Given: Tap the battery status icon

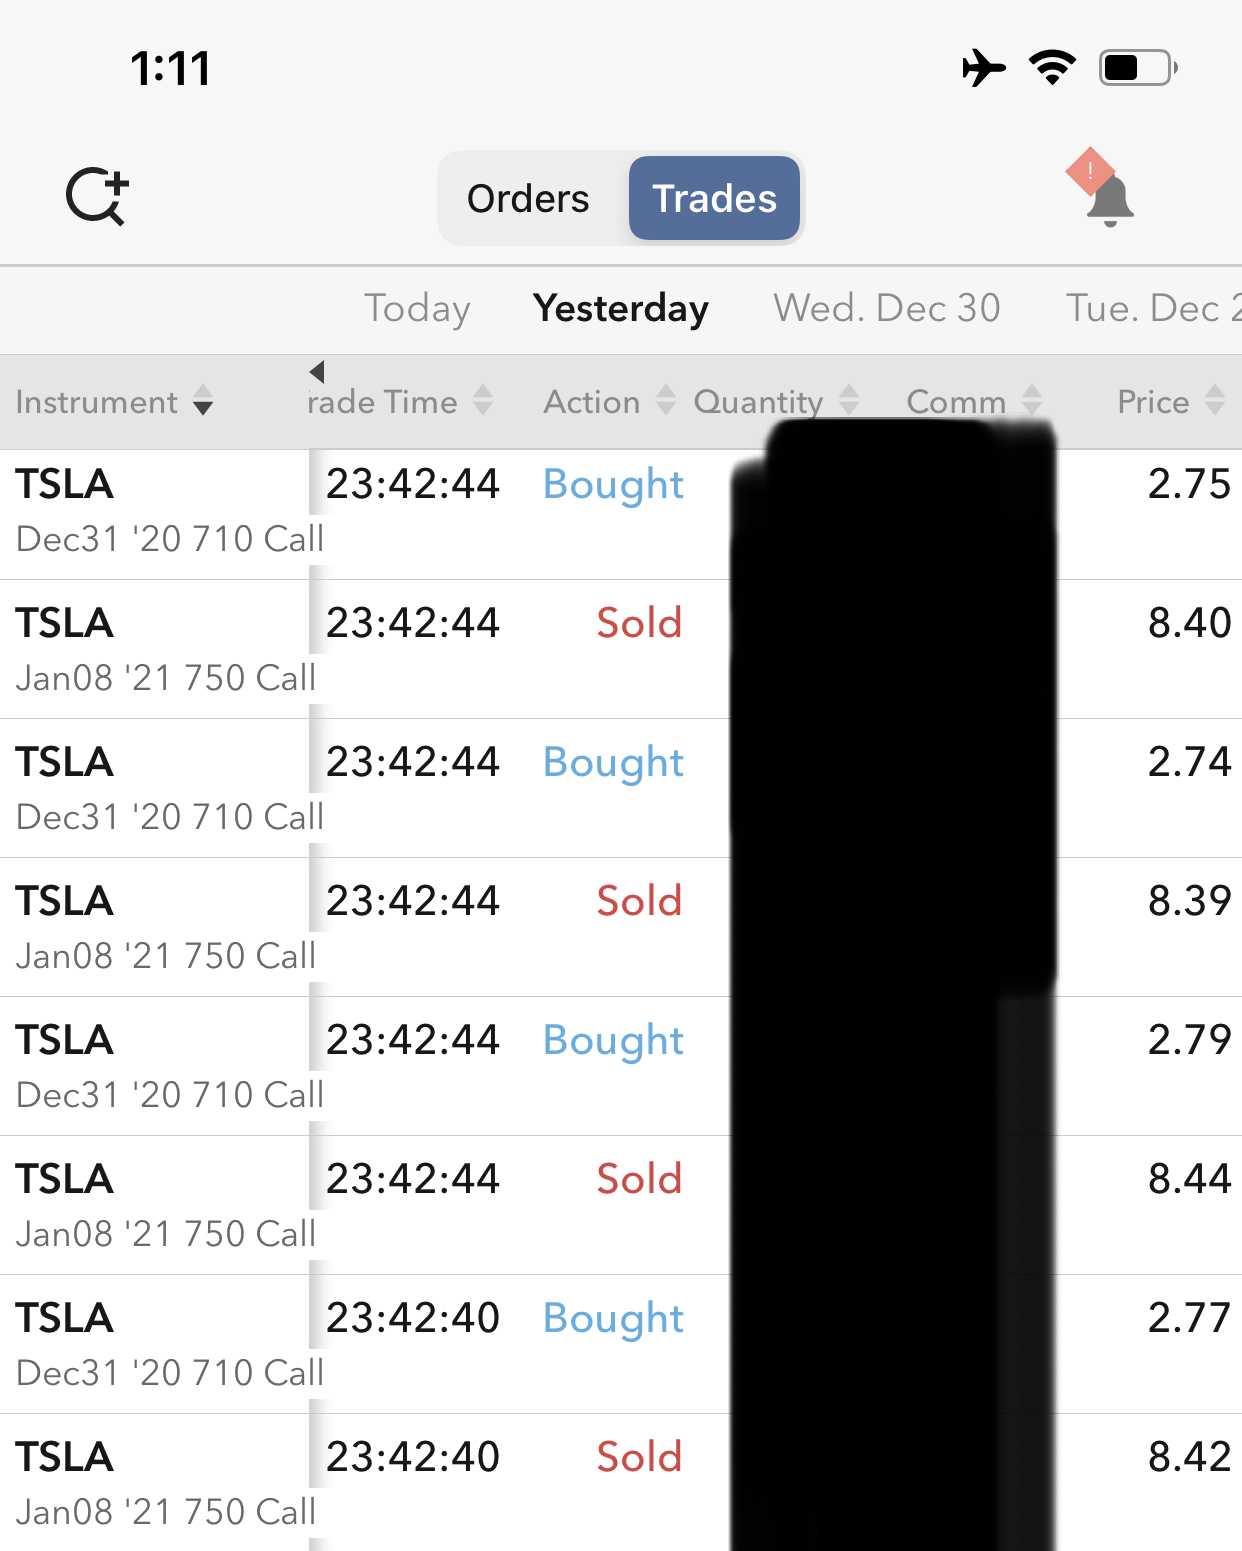Looking at the screenshot, I should click(x=1137, y=68).
